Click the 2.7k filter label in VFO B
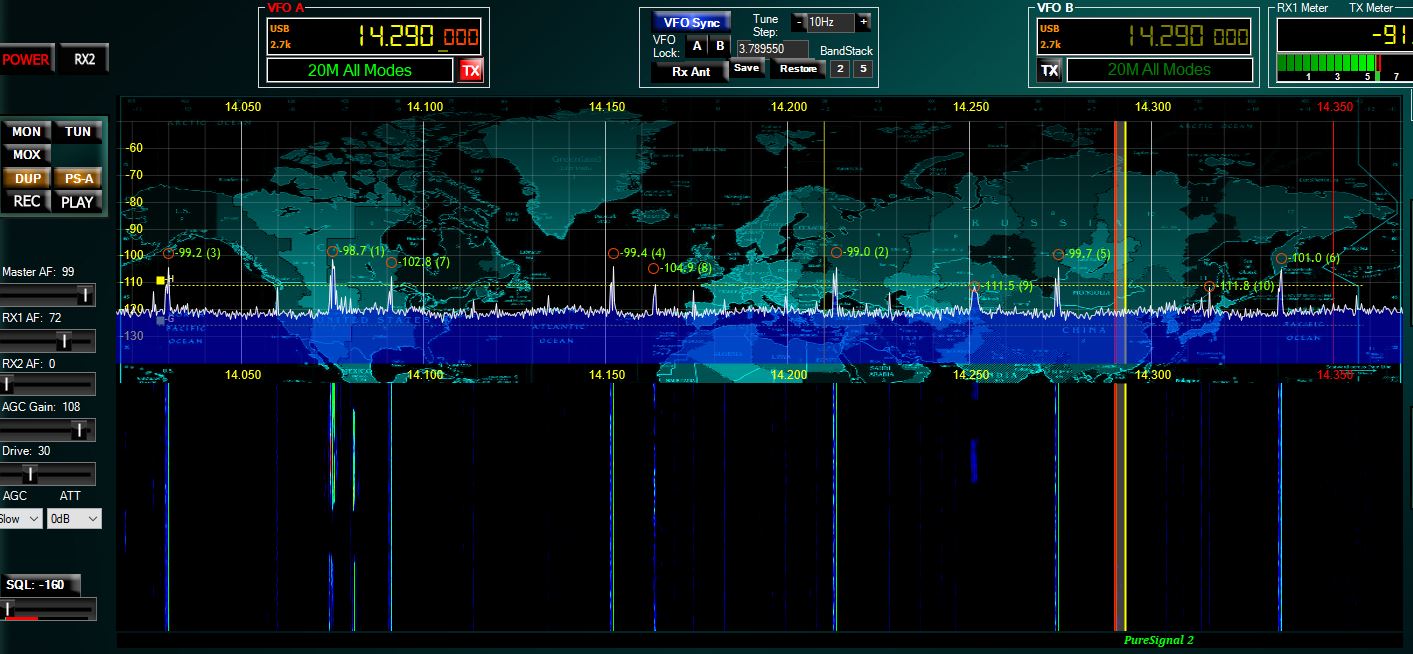 click(1050, 44)
